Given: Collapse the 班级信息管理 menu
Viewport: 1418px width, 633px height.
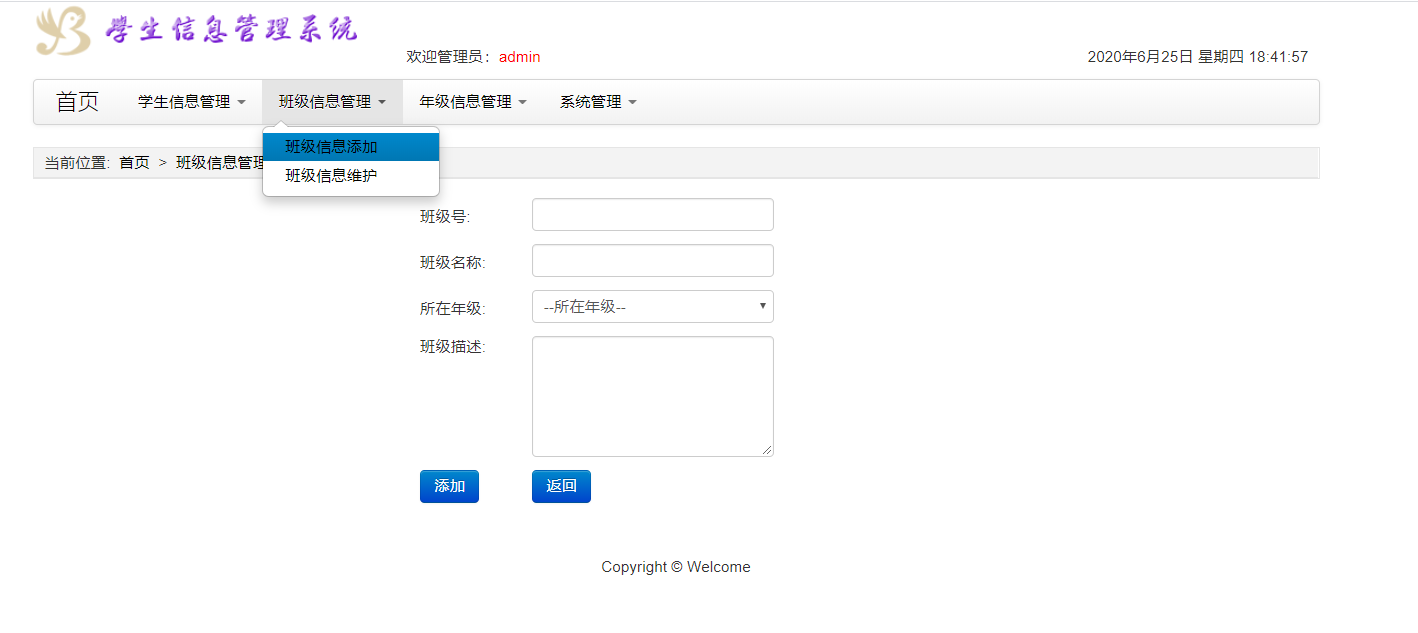Looking at the screenshot, I should [333, 102].
